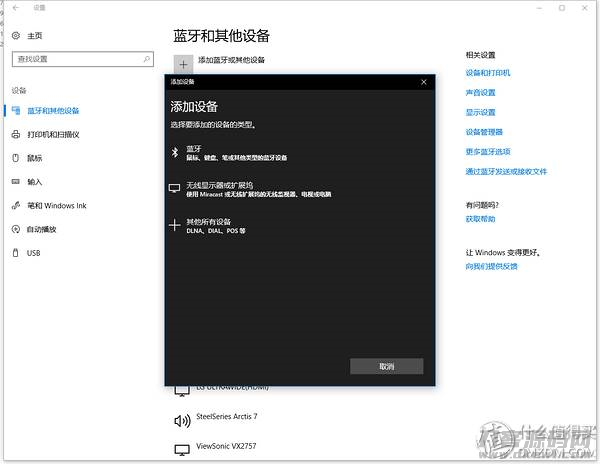The height and width of the screenshot is (464, 600).
Task: Open the 声音设置 link
Action: (480, 92)
